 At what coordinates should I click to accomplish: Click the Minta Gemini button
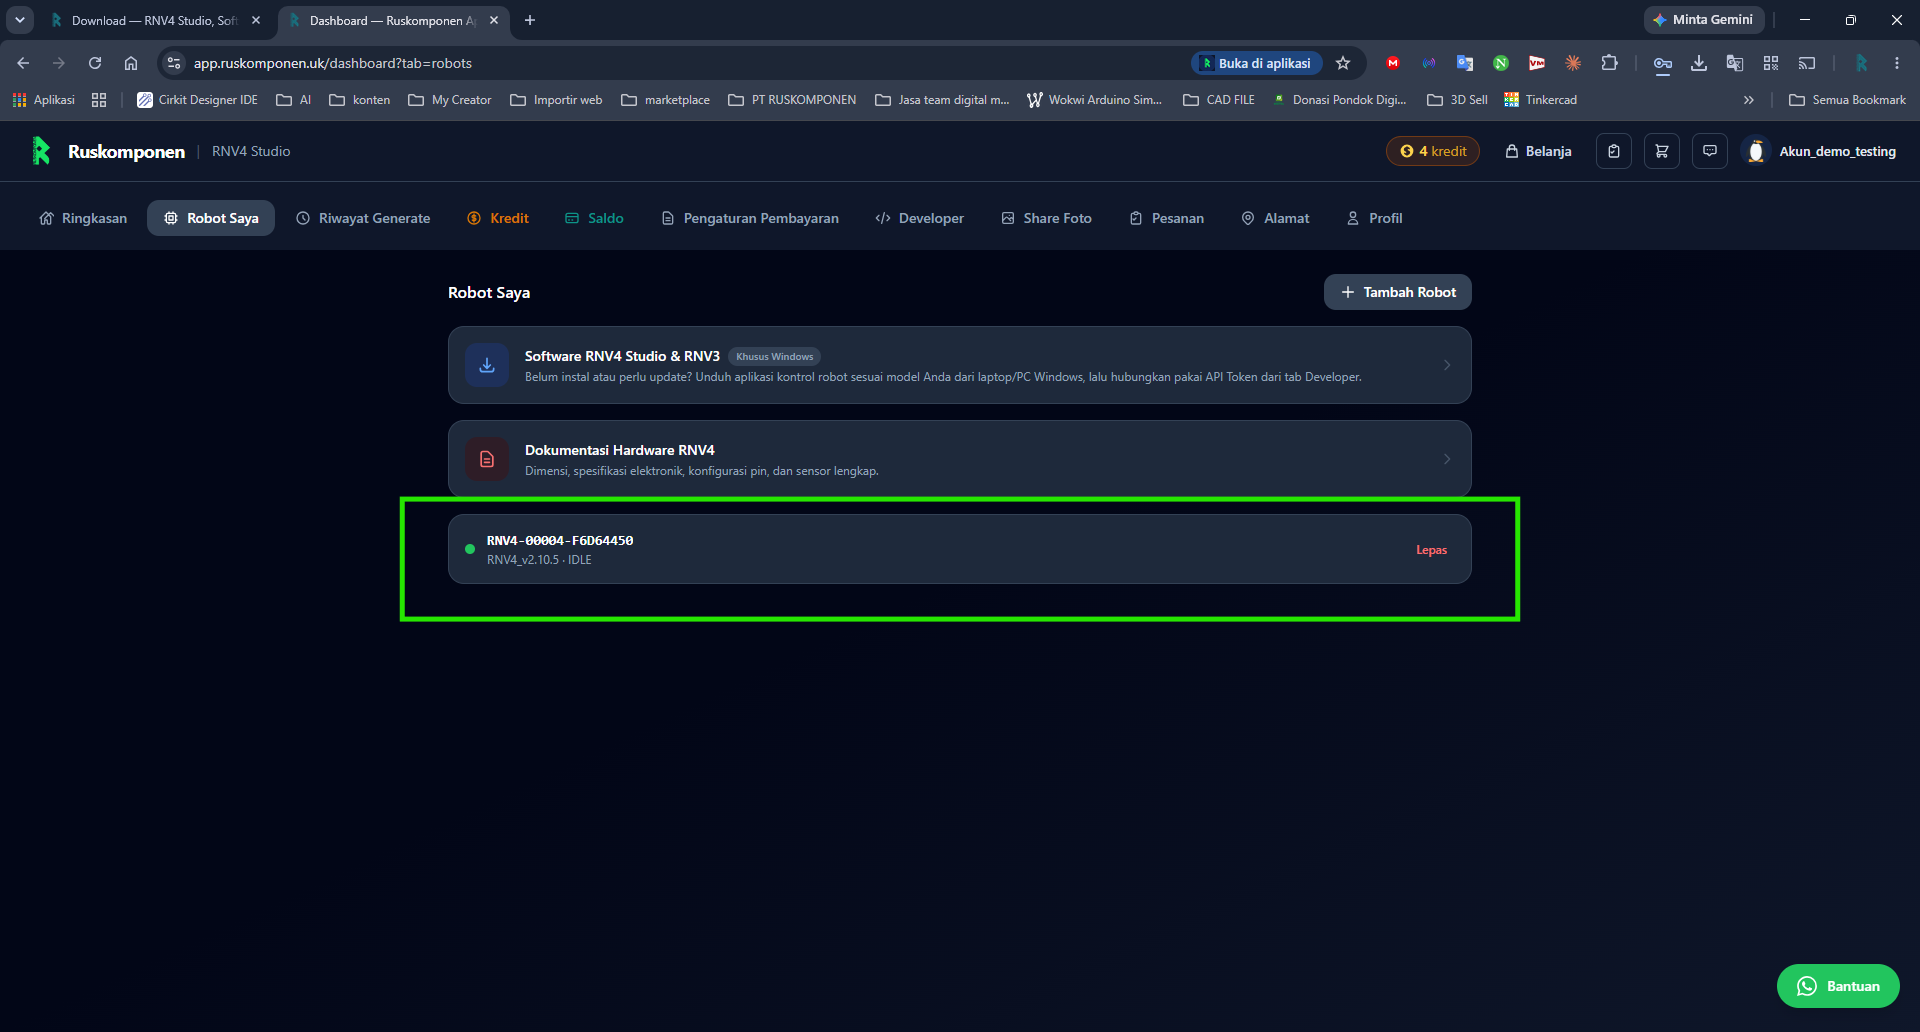pyautogui.click(x=1704, y=20)
